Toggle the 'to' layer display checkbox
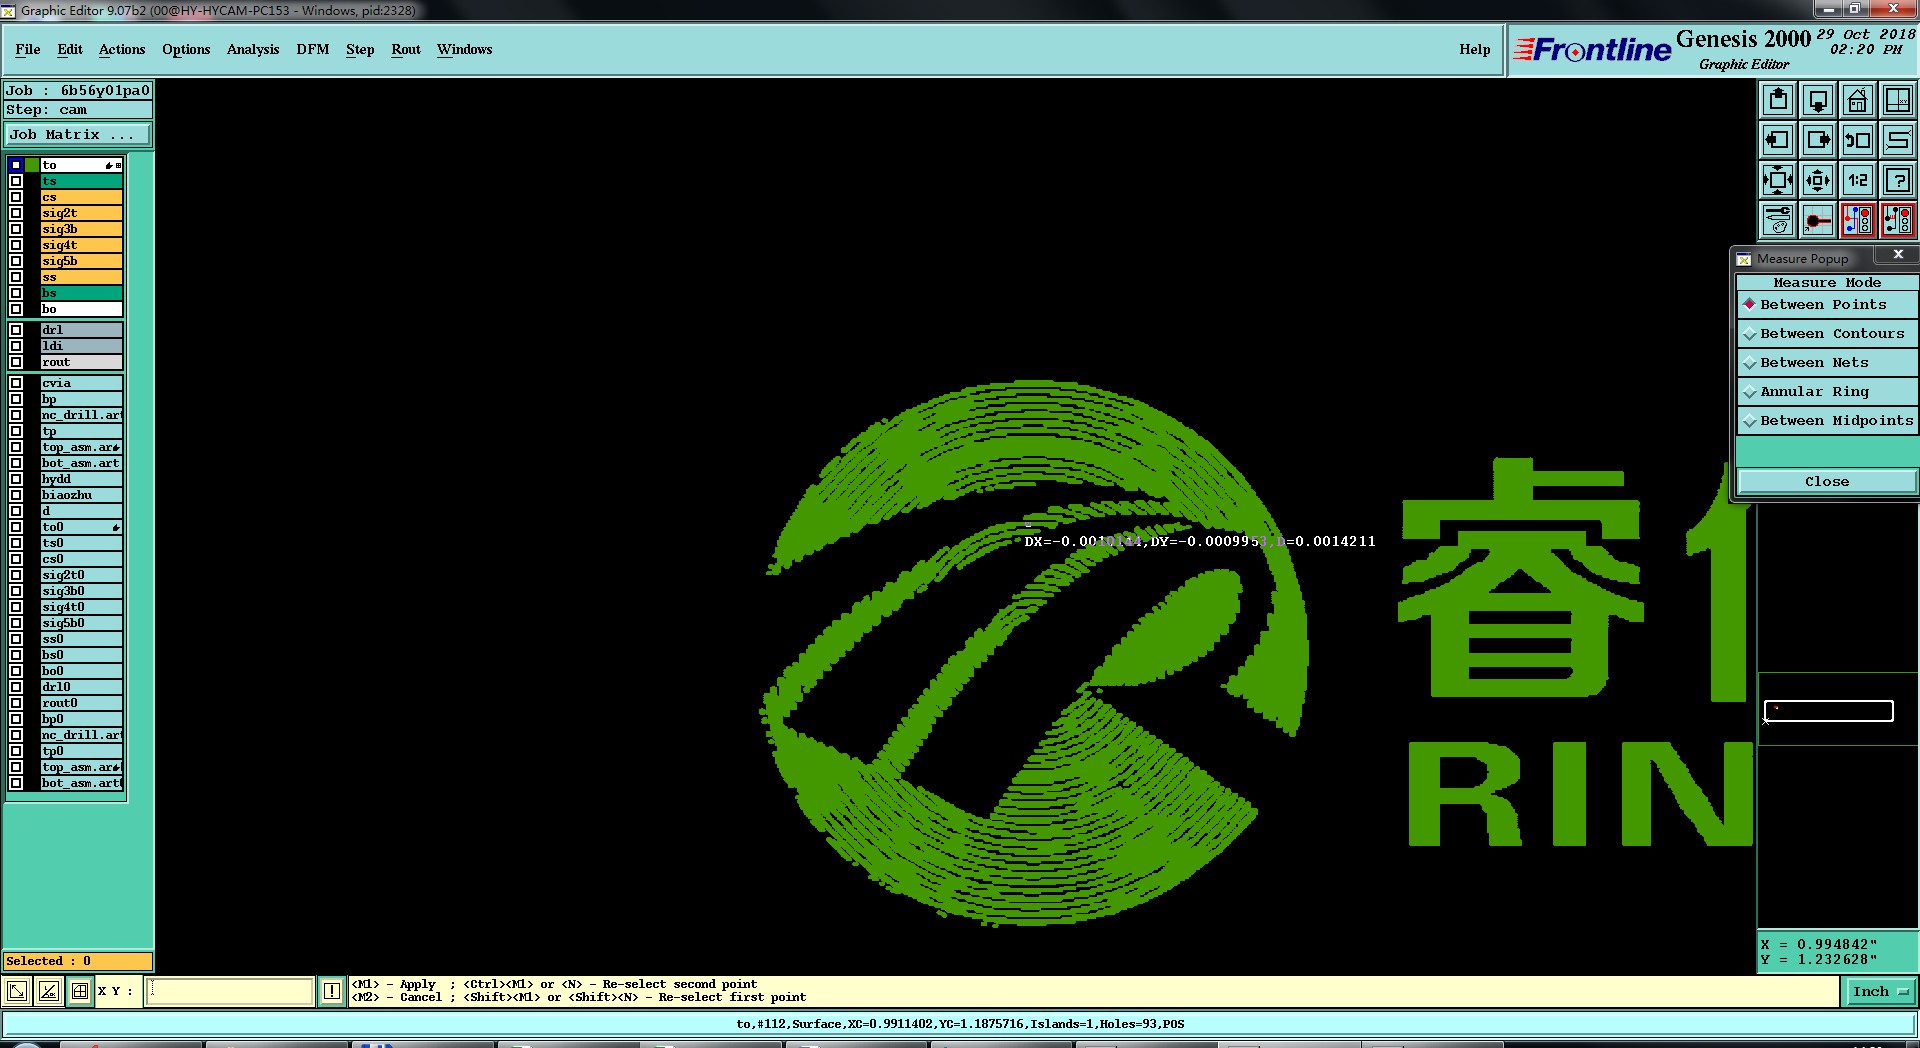The height and width of the screenshot is (1048, 1920). pos(16,165)
